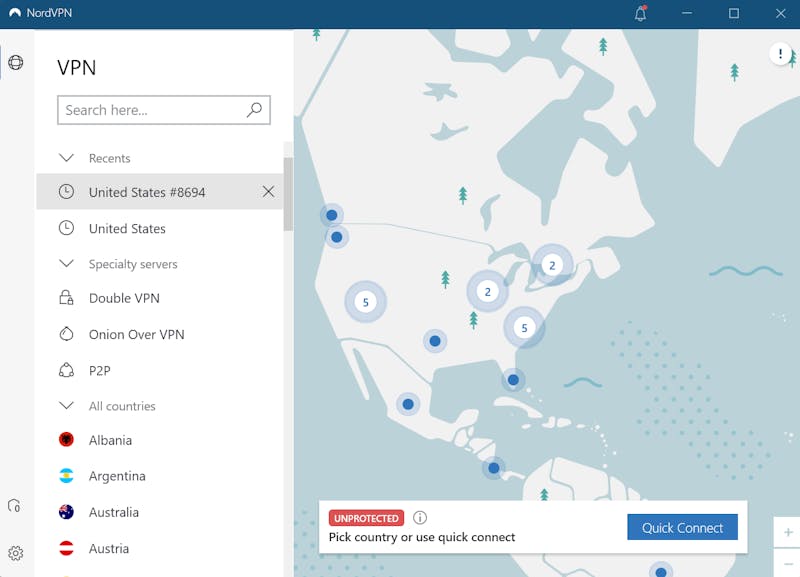This screenshot has height=577, width=800.
Task: Click the Argentina flag icon
Action: point(66,475)
